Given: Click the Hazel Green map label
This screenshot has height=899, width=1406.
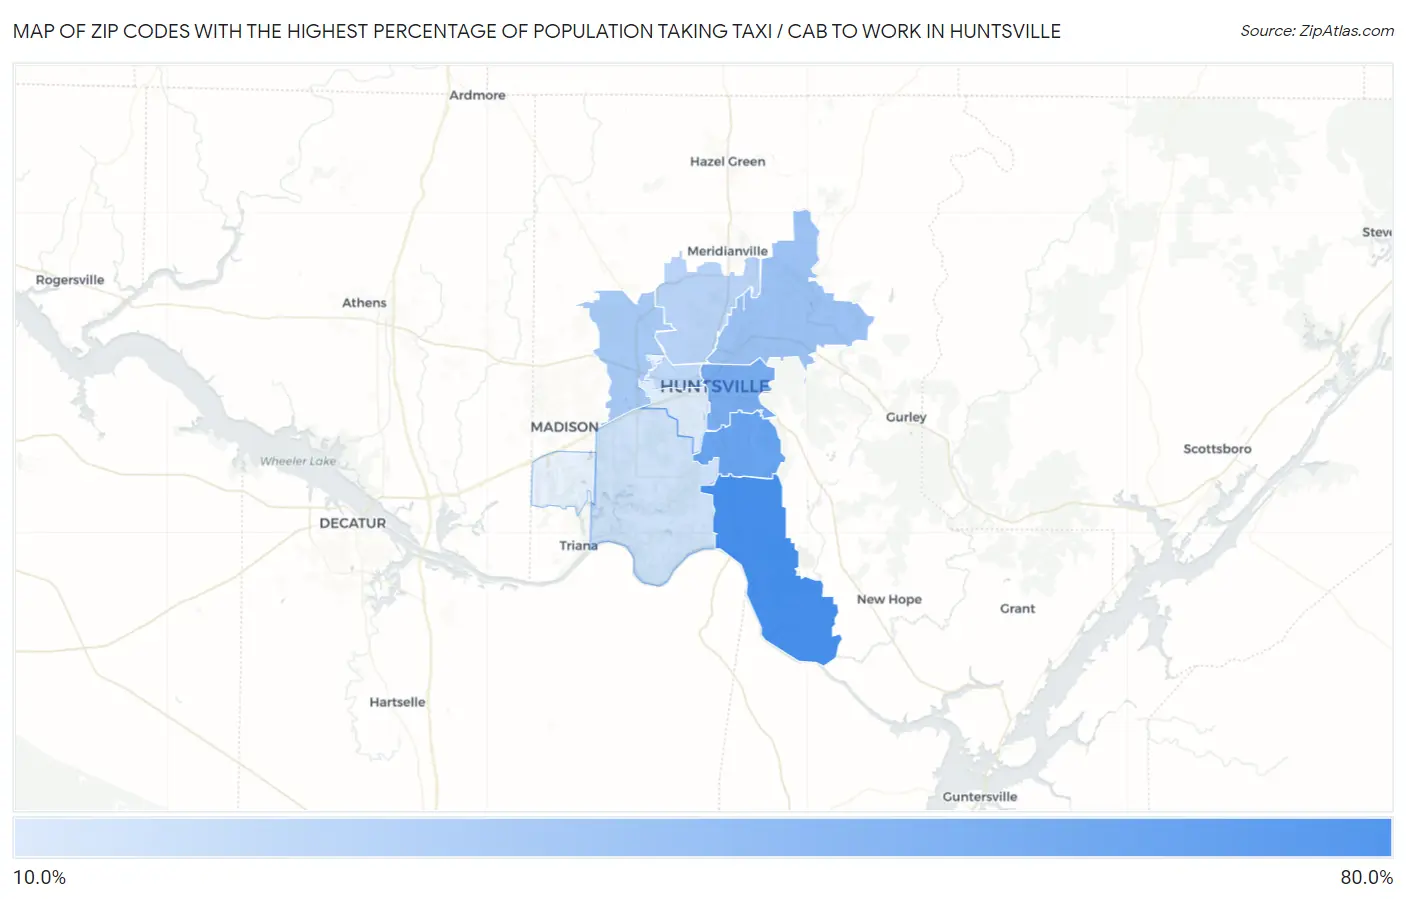Looking at the screenshot, I should coord(727,161).
